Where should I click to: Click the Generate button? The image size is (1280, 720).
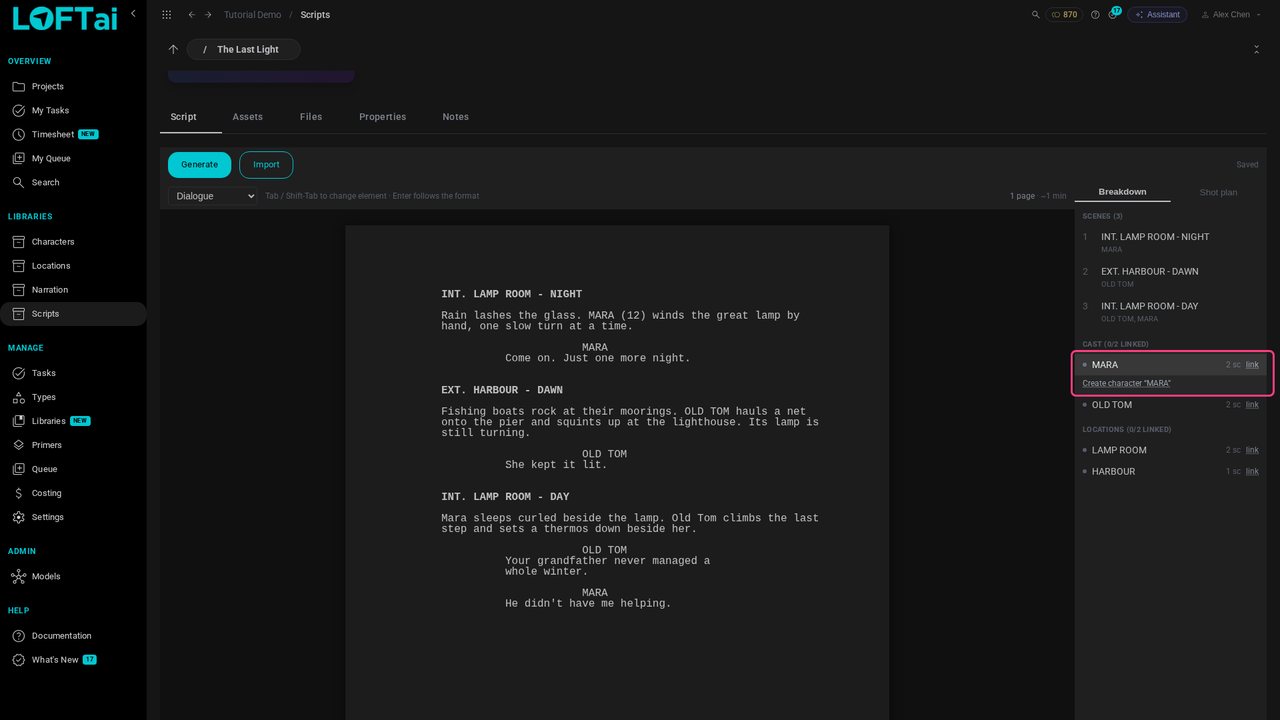pos(199,165)
